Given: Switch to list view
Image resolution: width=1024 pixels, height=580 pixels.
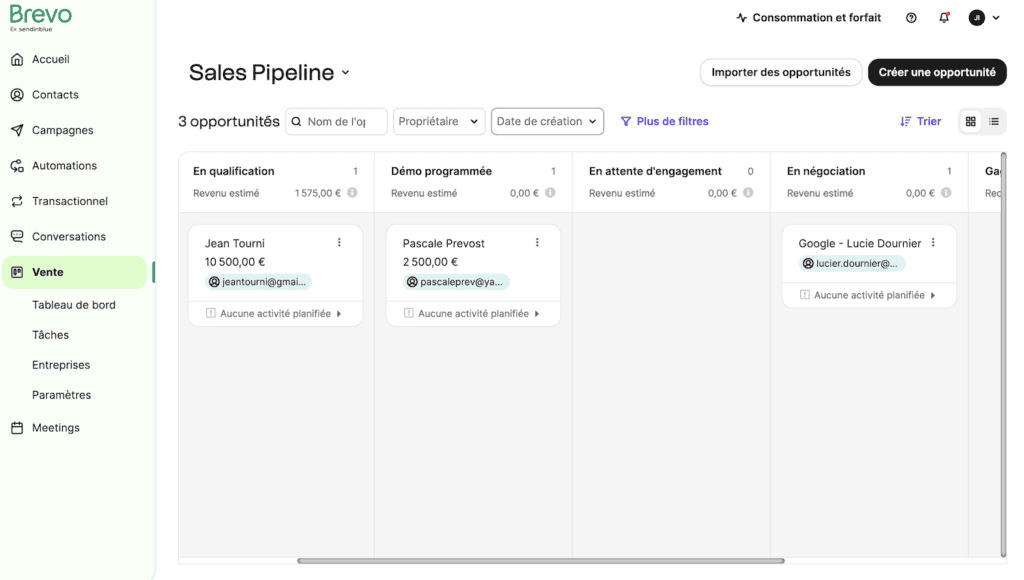Looking at the screenshot, I should coord(994,122).
